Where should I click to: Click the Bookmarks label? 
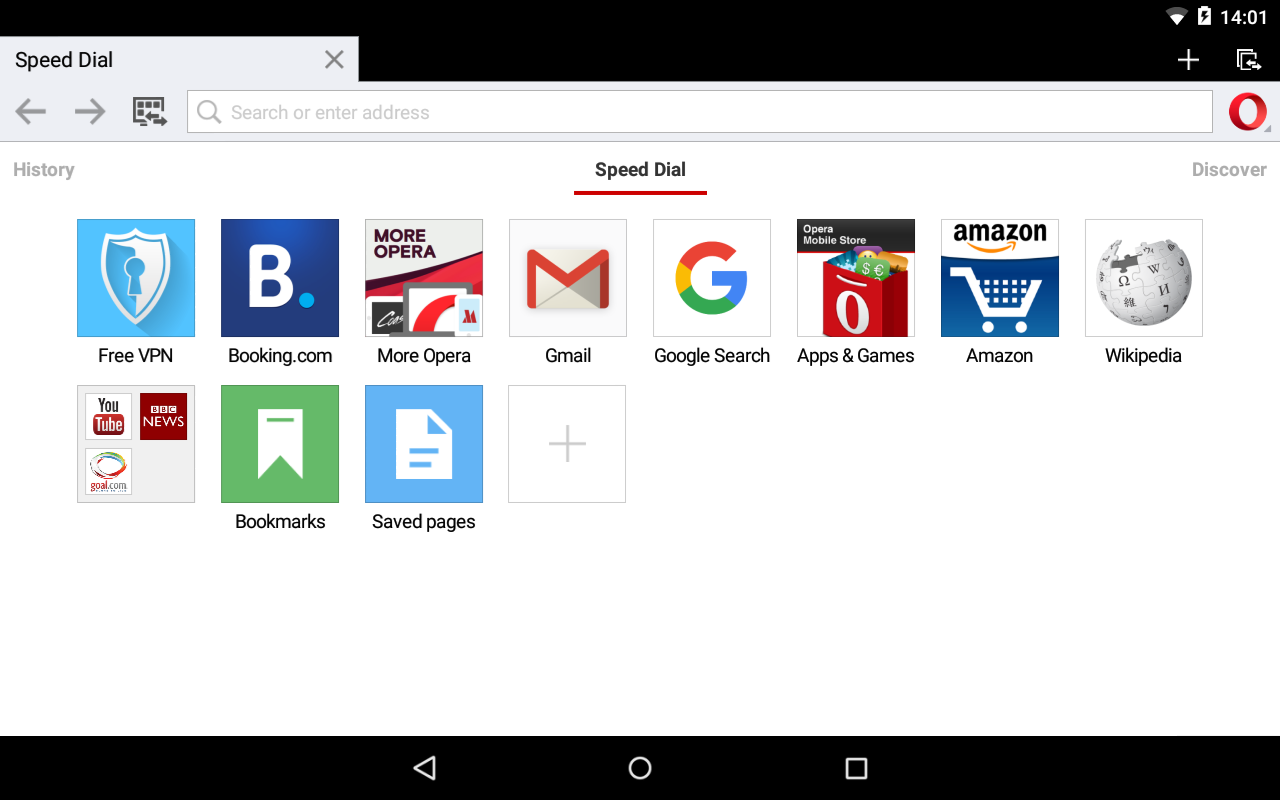point(280,522)
